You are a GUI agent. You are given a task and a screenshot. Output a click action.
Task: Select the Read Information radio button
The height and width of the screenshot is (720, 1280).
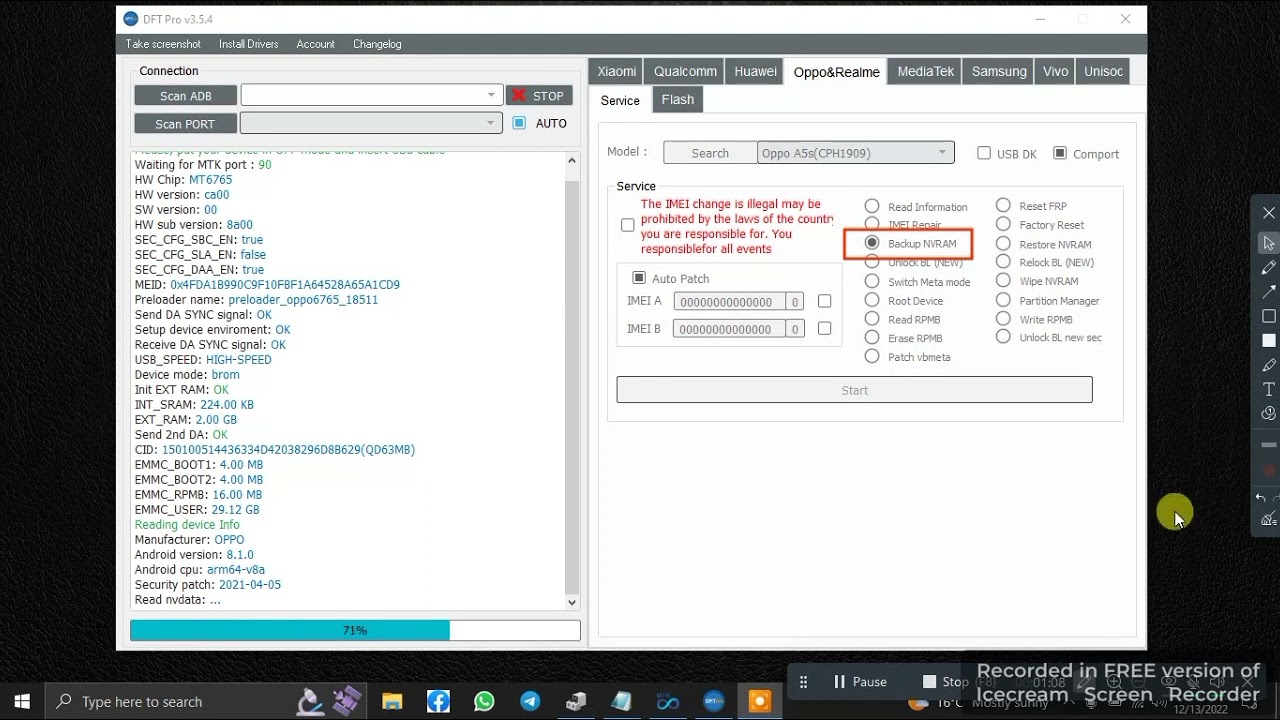[872, 206]
